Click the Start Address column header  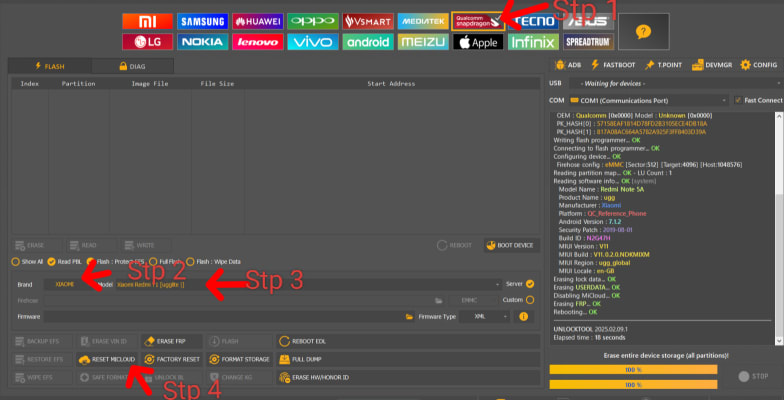click(391, 84)
